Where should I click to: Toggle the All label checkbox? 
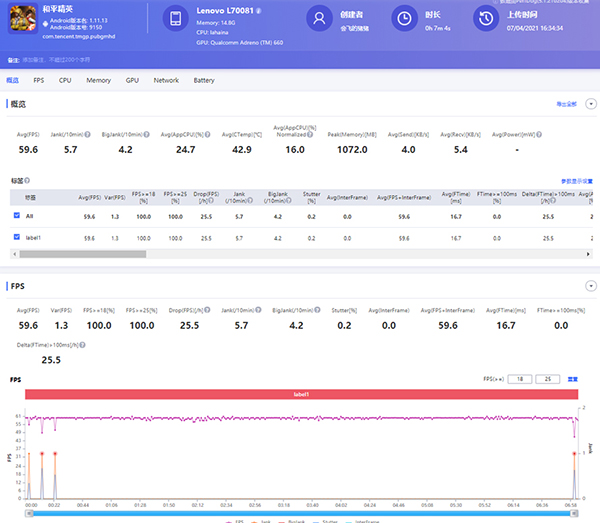pyautogui.click(x=17, y=216)
